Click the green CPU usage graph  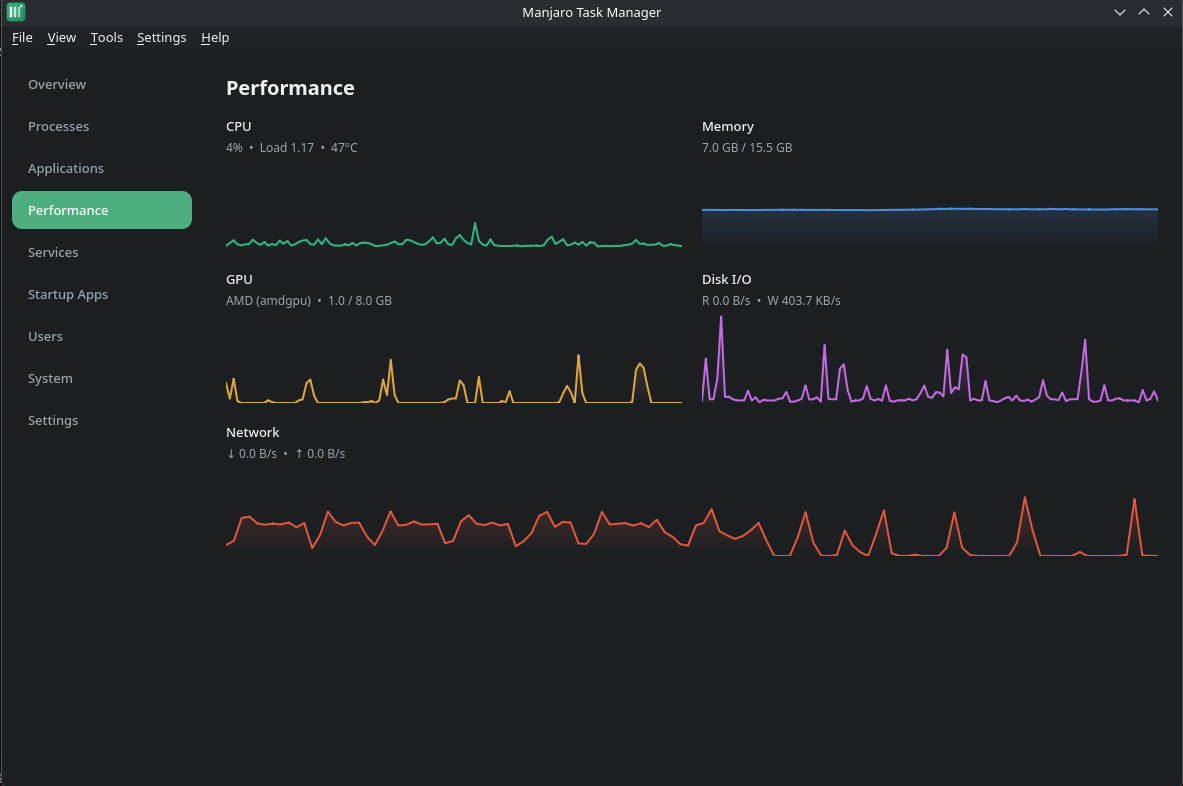point(454,205)
